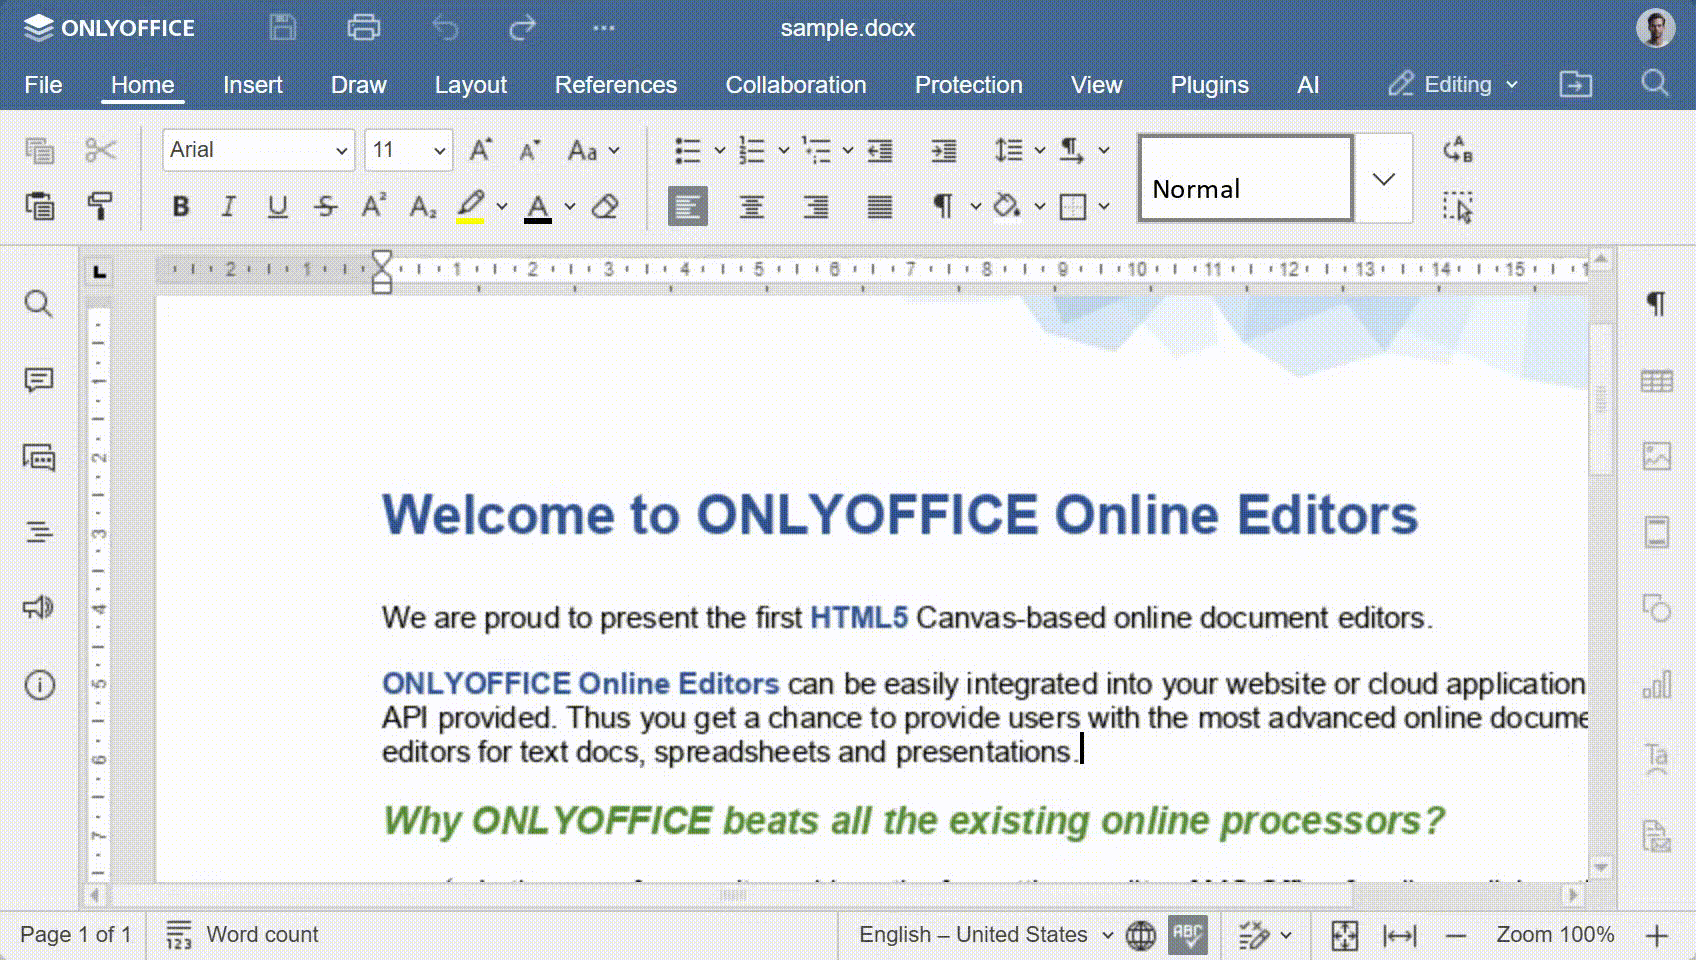Click the Clear style eraser icon
The width and height of the screenshot is (1696, 960).
coord(605,206)
